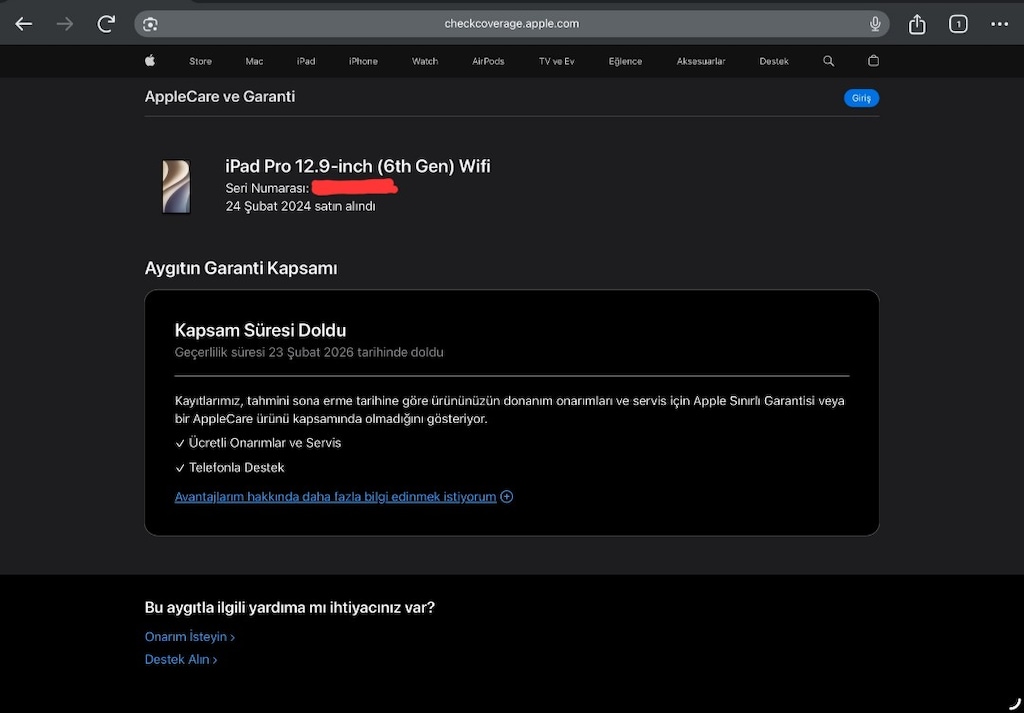The height and width of the screenshot is (713, 1024).
Task: Click the forward navigation arrow
Action: coord(65,24)
